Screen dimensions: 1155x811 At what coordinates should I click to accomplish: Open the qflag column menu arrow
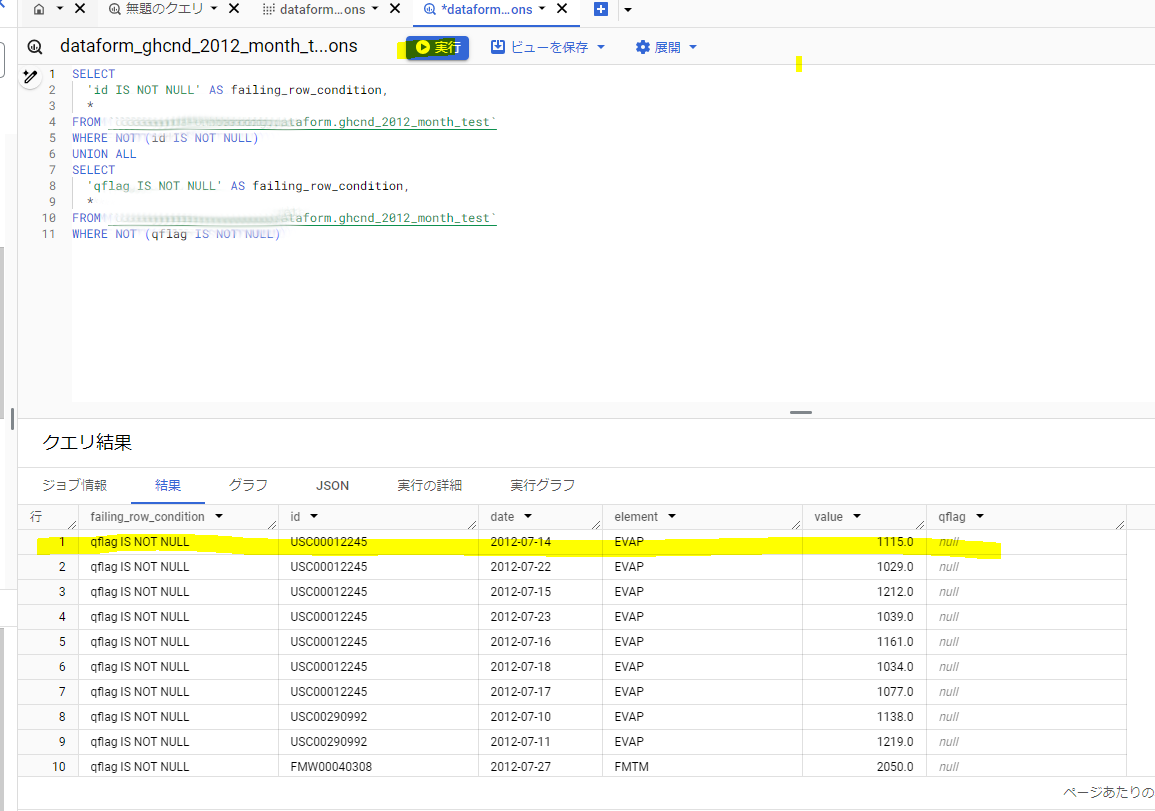pos(980,517)
